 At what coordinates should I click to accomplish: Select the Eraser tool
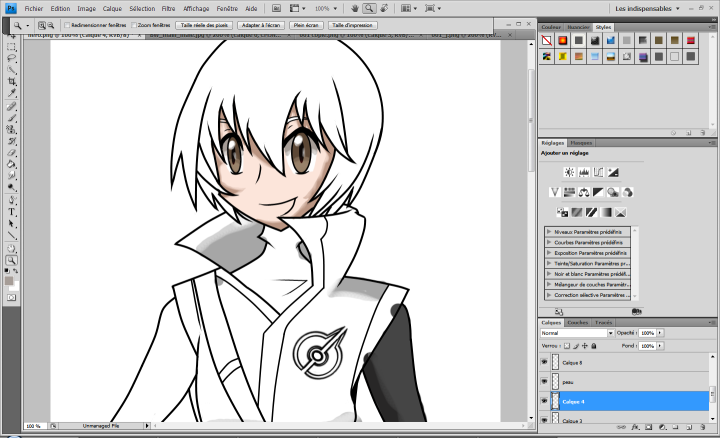[x=11, y=152]
